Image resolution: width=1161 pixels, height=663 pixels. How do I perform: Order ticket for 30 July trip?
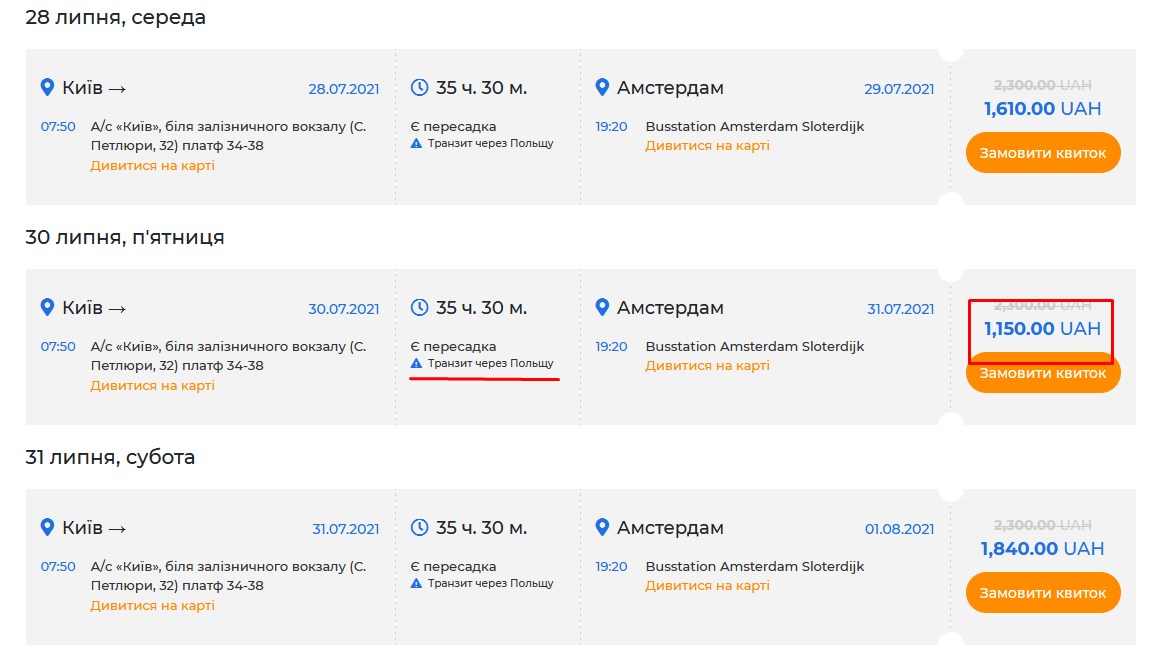[1042, 374]
